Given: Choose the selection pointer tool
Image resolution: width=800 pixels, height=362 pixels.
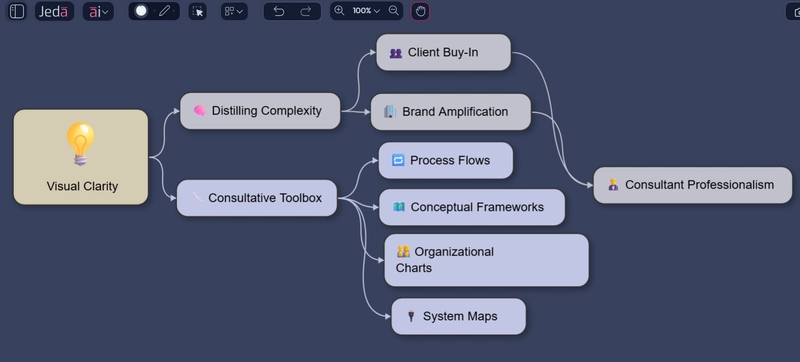Looking at the screenshot, I should point(197,11).
